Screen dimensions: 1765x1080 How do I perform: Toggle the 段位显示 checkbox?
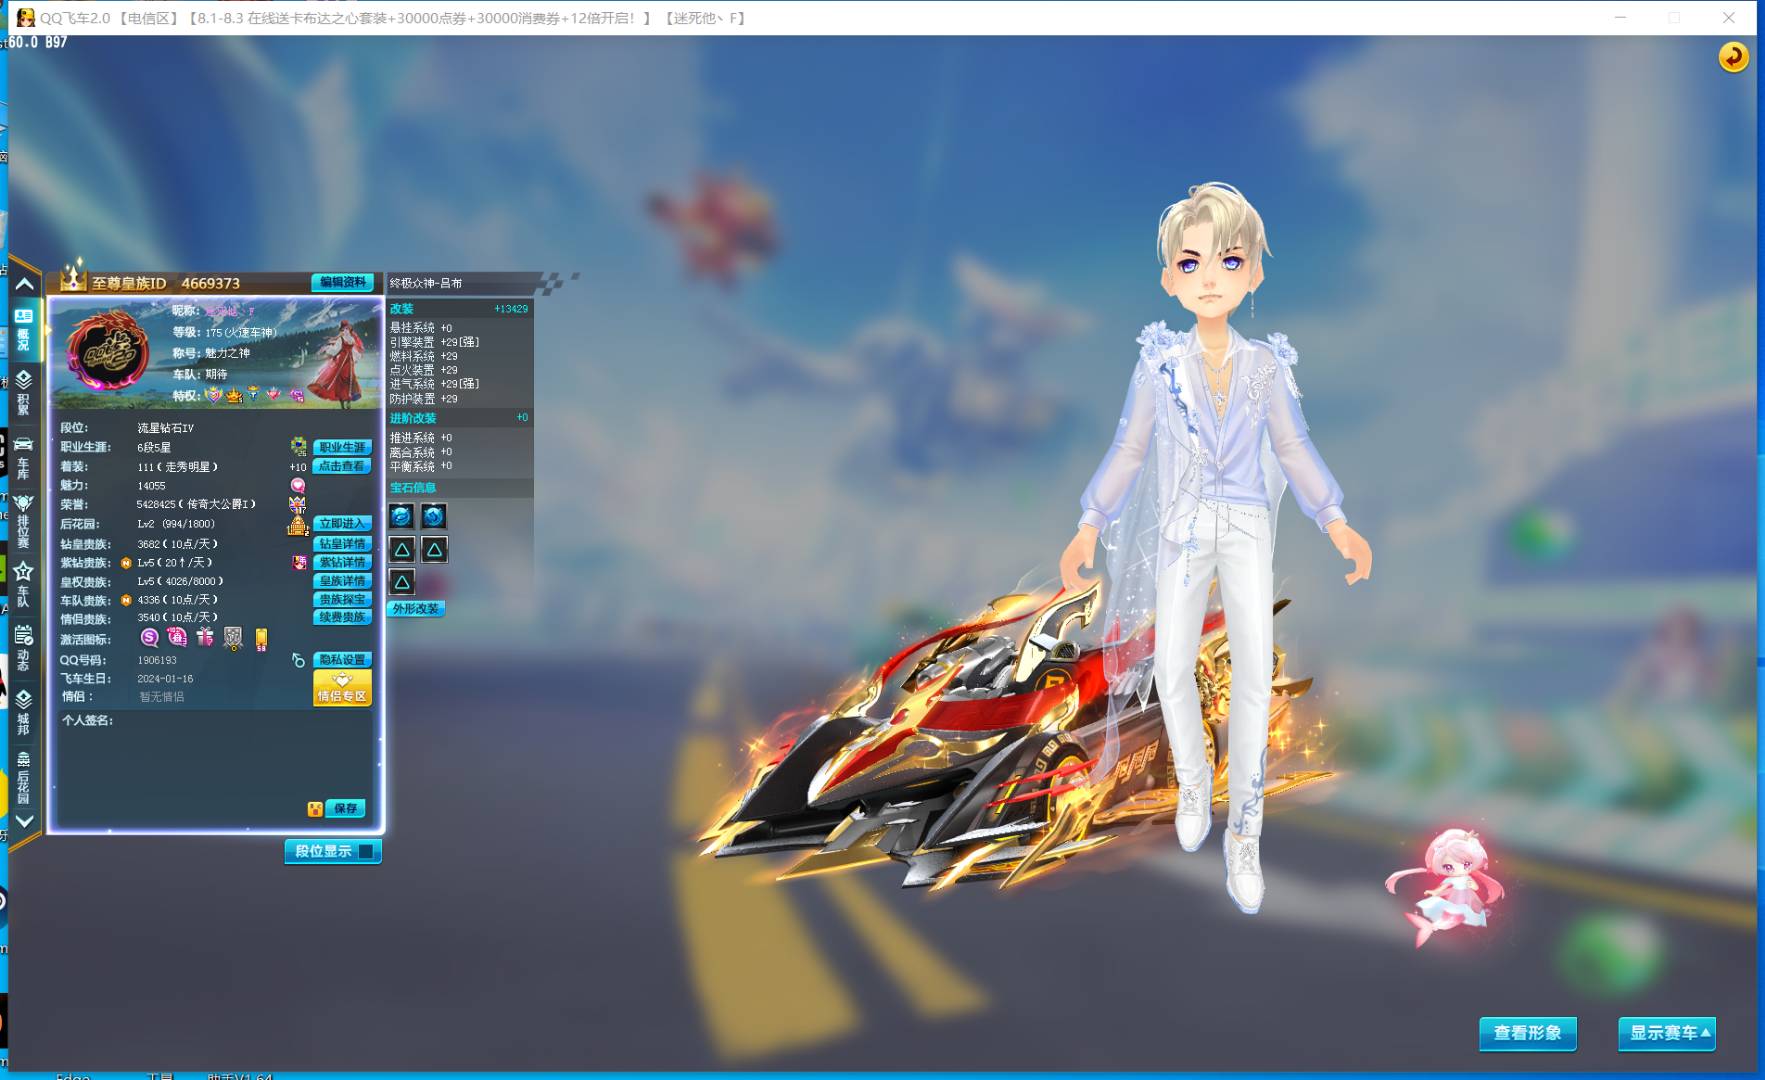366,851
